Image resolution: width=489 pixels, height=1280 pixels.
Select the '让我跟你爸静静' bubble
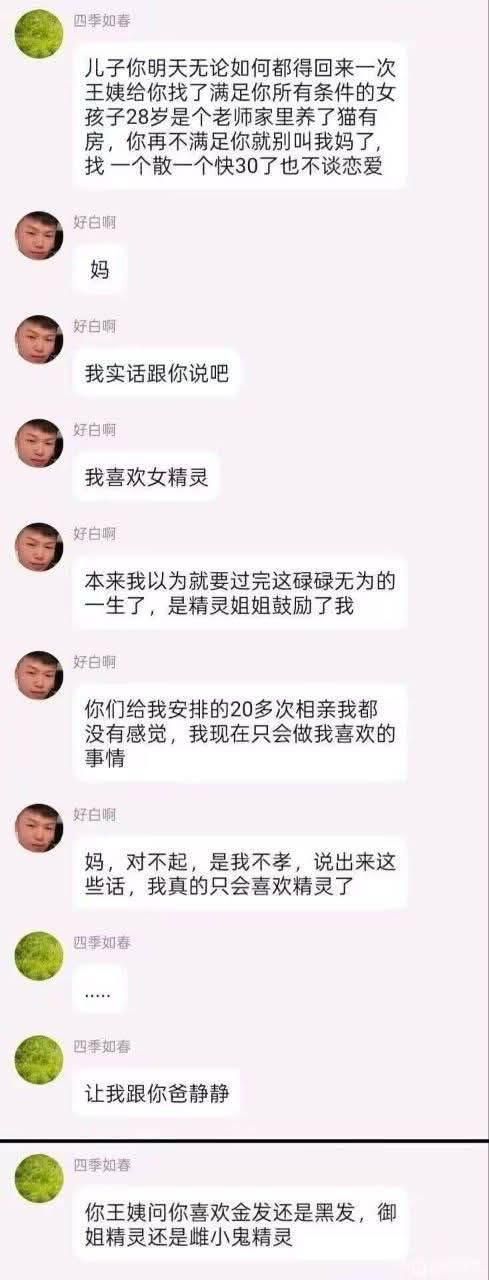157,1094
